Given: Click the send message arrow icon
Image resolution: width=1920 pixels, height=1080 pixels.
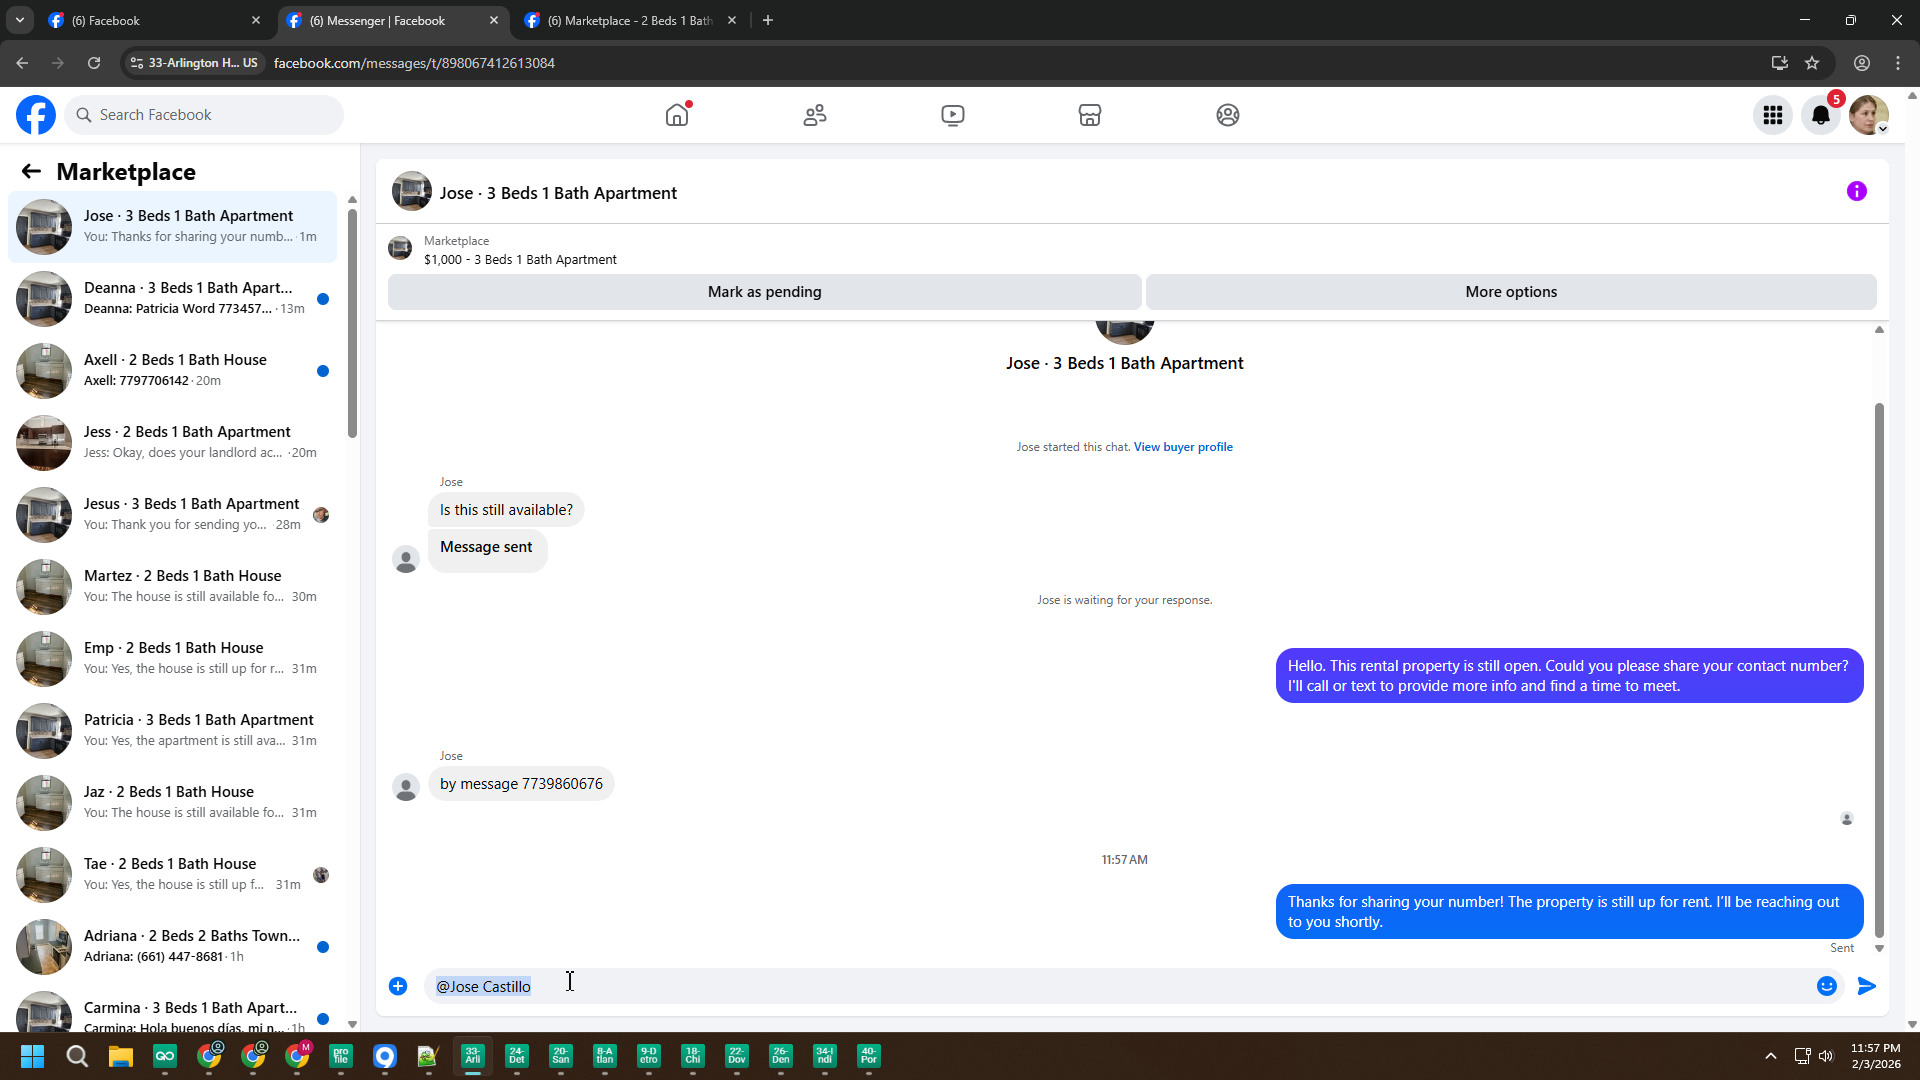Looking at the screenshot, I should coord(1867,986).
